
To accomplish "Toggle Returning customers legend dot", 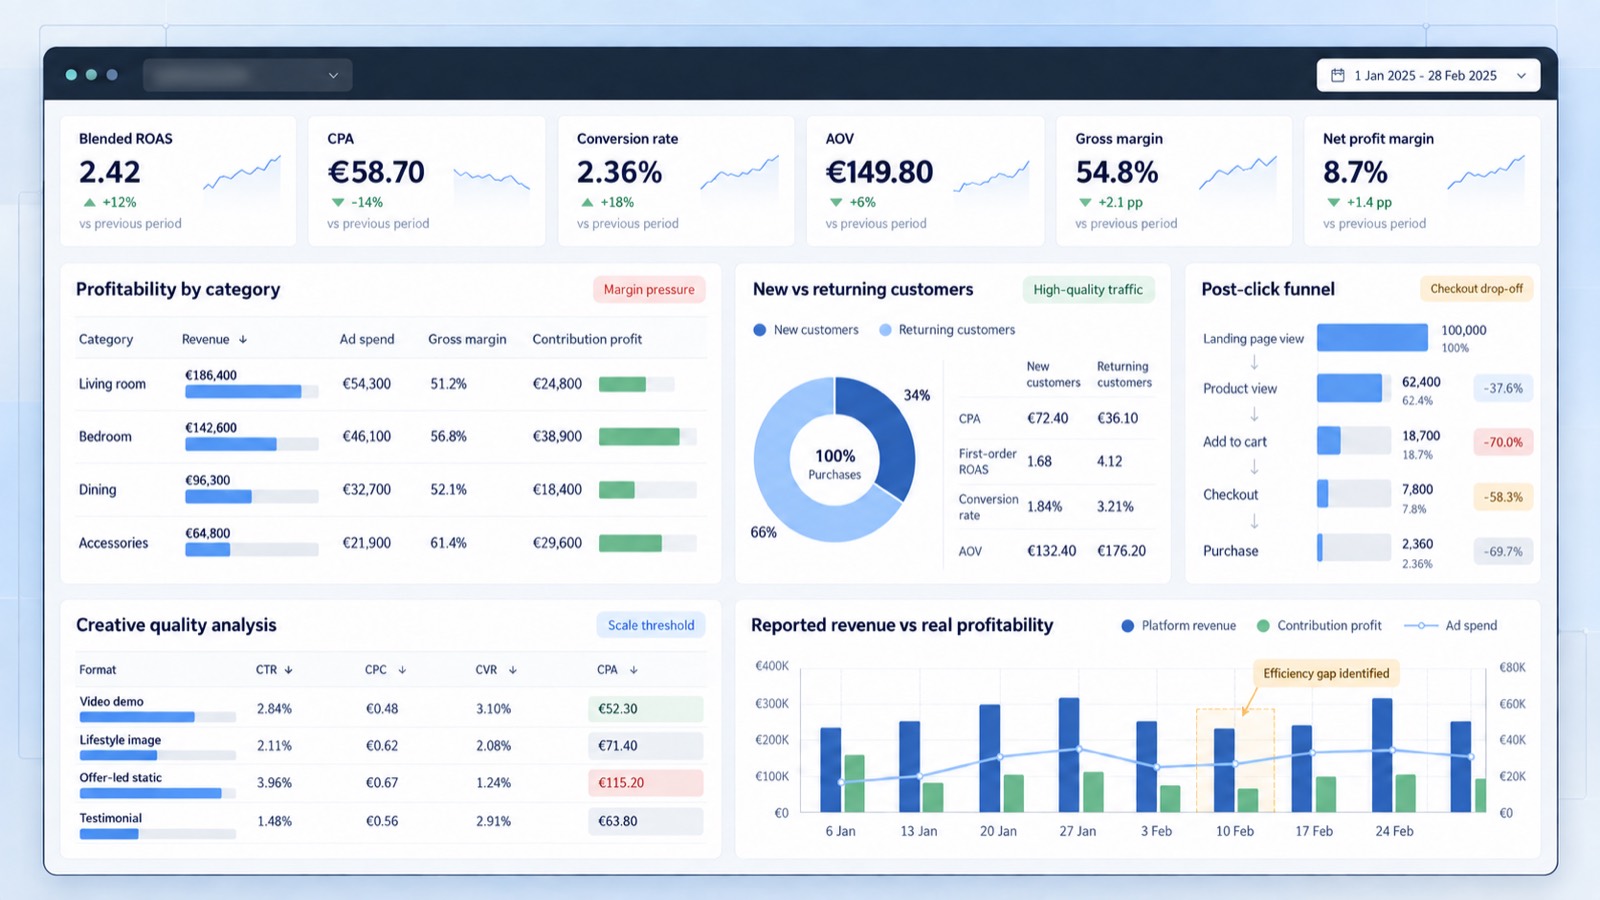I will pos(885,330).
